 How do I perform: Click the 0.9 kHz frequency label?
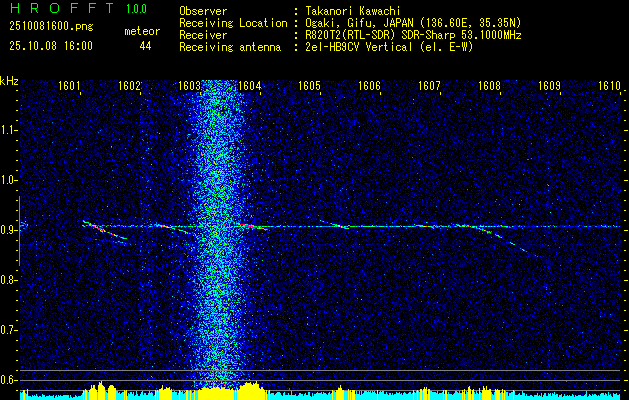pyautogui.click(x=8, y=230)
